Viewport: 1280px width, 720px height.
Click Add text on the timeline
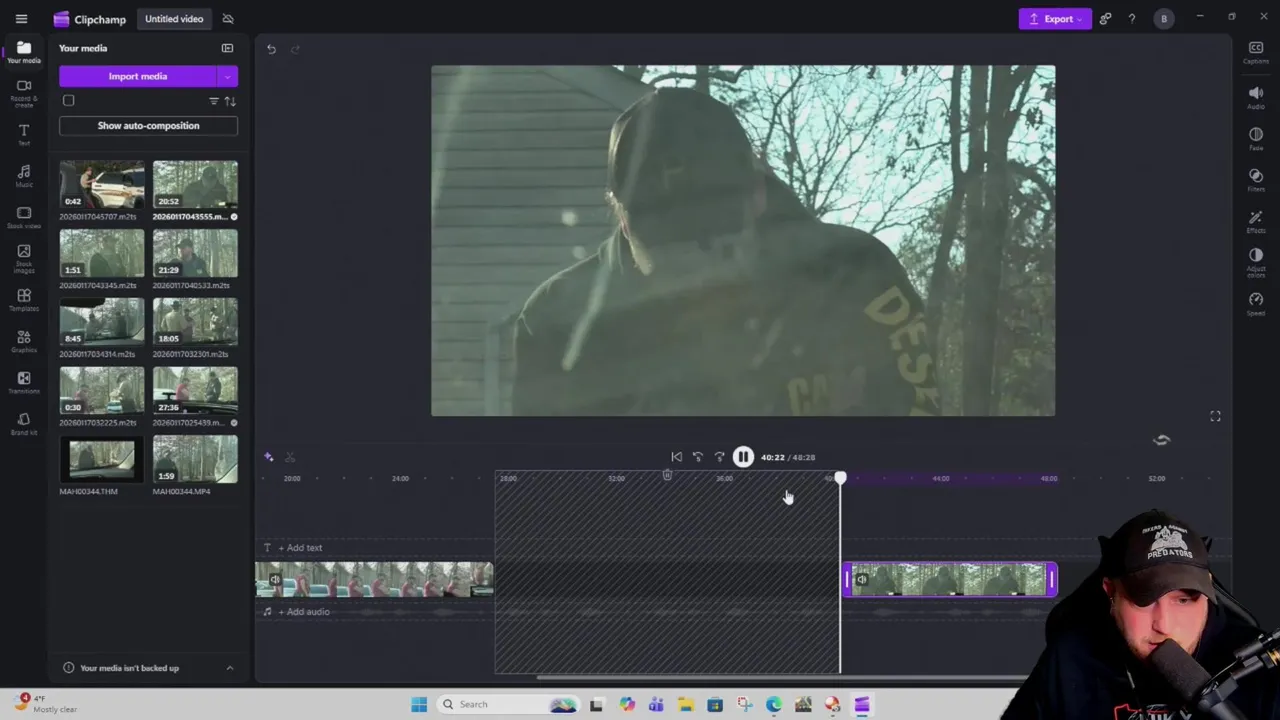[x=300, y=548]
